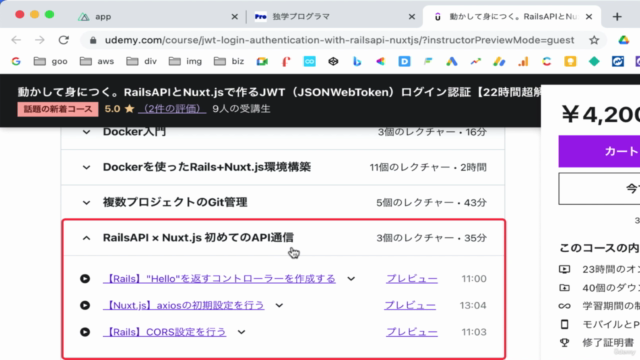Click the Google Meet camera bookmark icon
This screenshot has height=360, width=640.
262,62
